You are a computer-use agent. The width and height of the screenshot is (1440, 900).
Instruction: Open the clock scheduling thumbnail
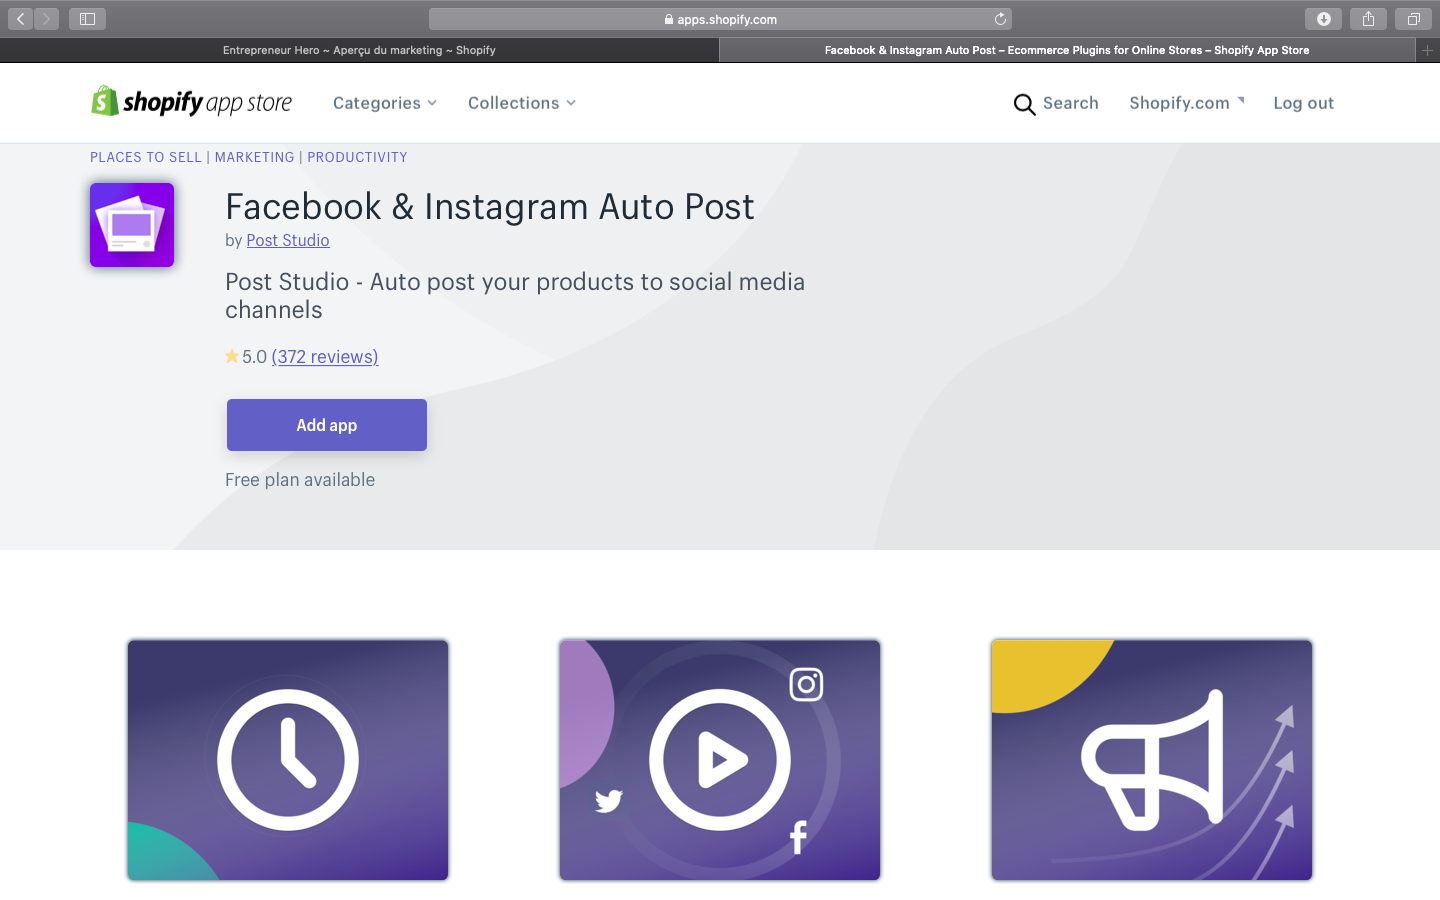click(288, 760)
